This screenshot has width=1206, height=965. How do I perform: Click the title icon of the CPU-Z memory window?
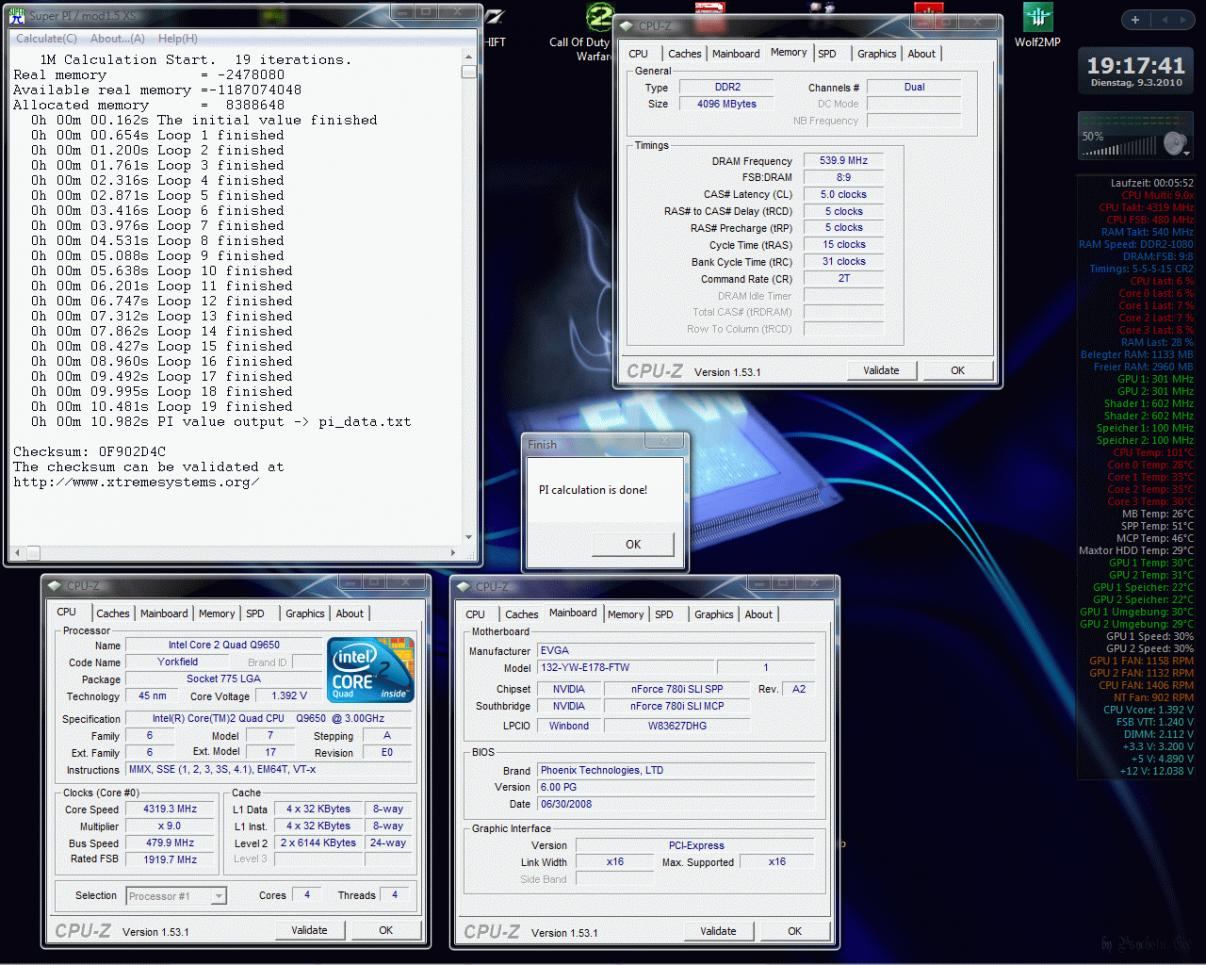pos(626,25)
